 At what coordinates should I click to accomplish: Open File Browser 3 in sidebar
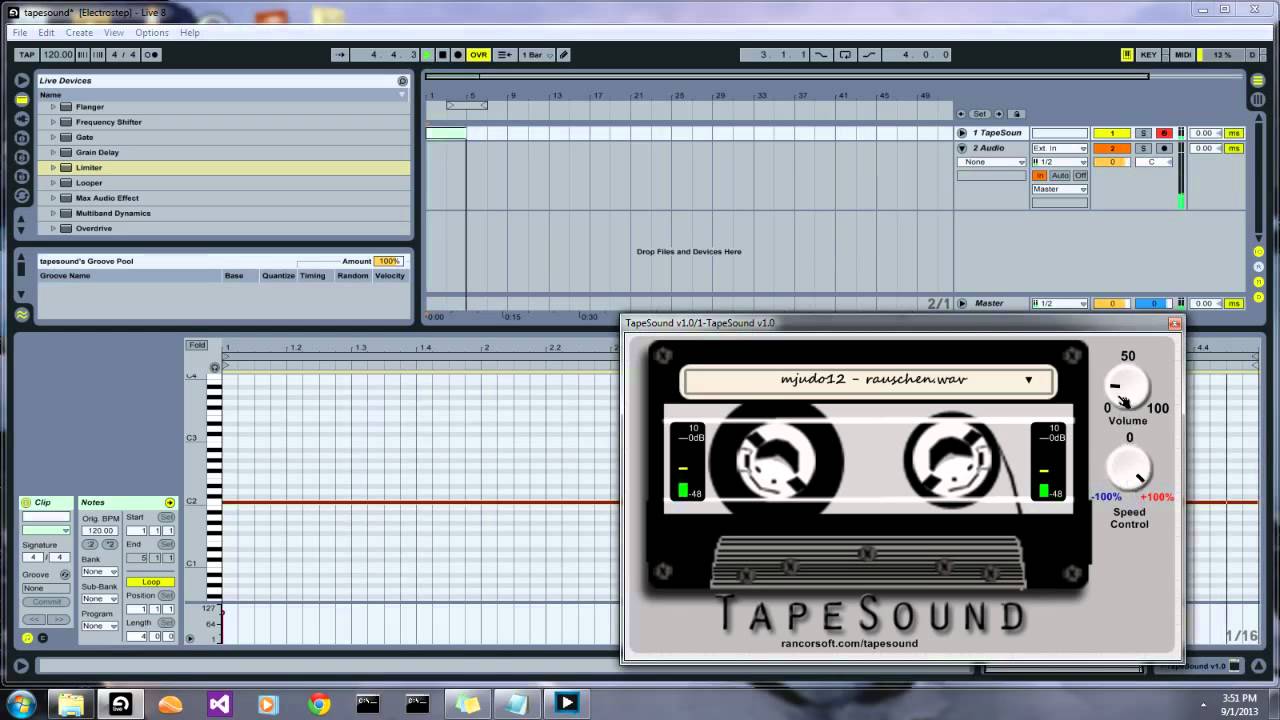[x=21, y=175]
